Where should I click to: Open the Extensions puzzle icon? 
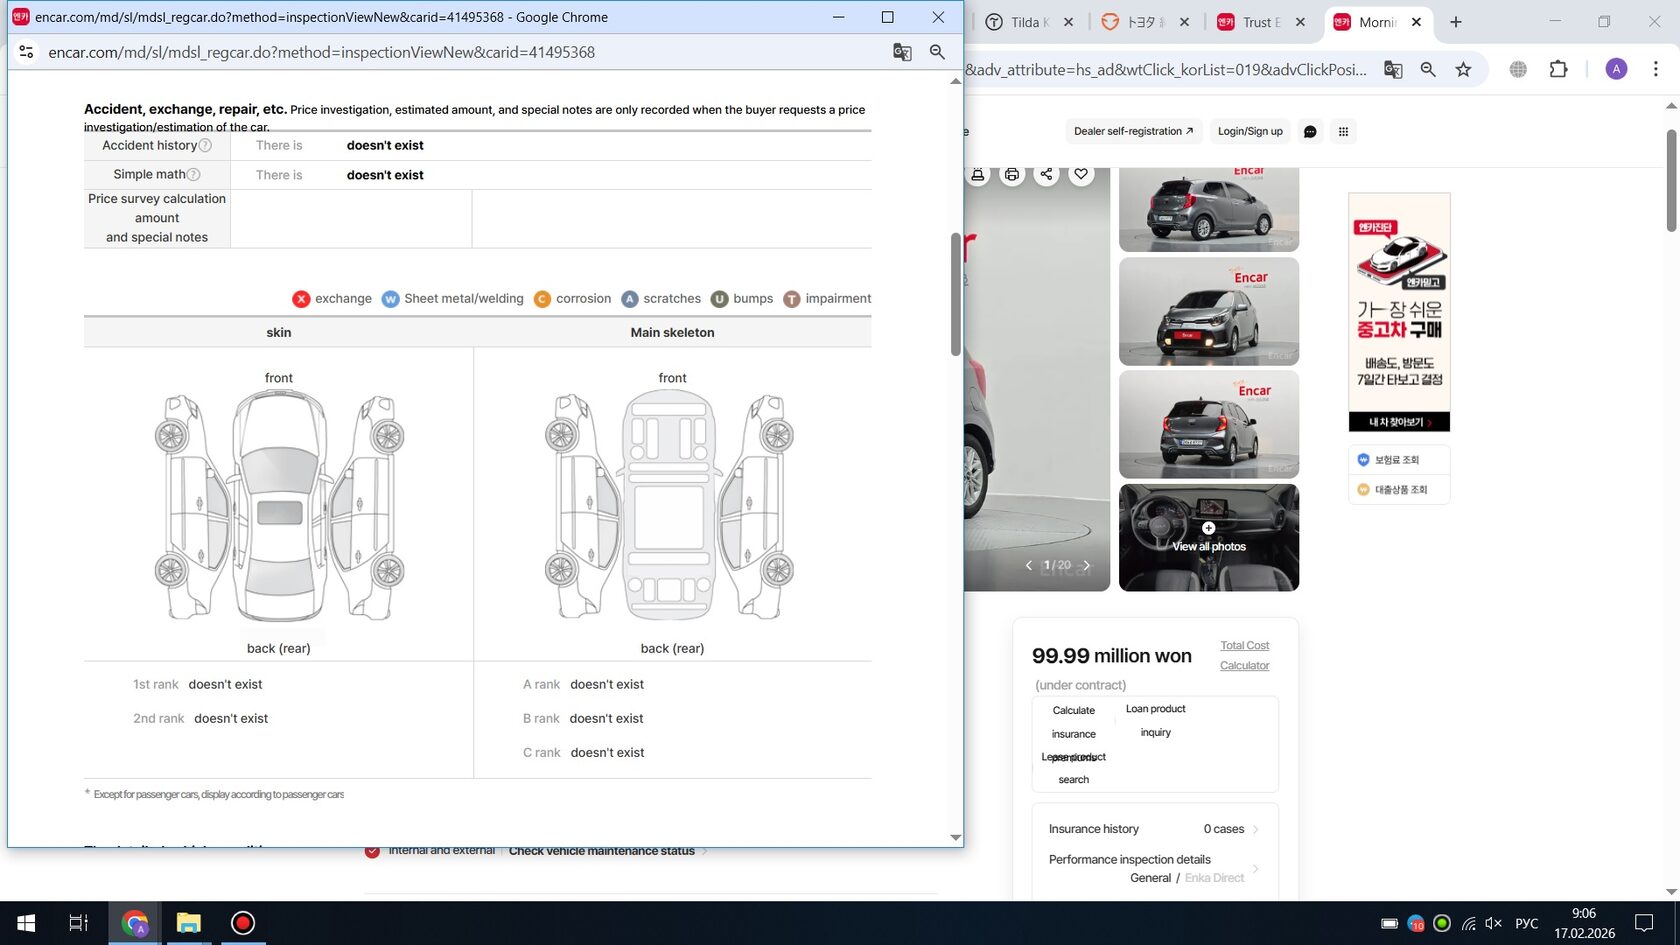(1558, 69)
